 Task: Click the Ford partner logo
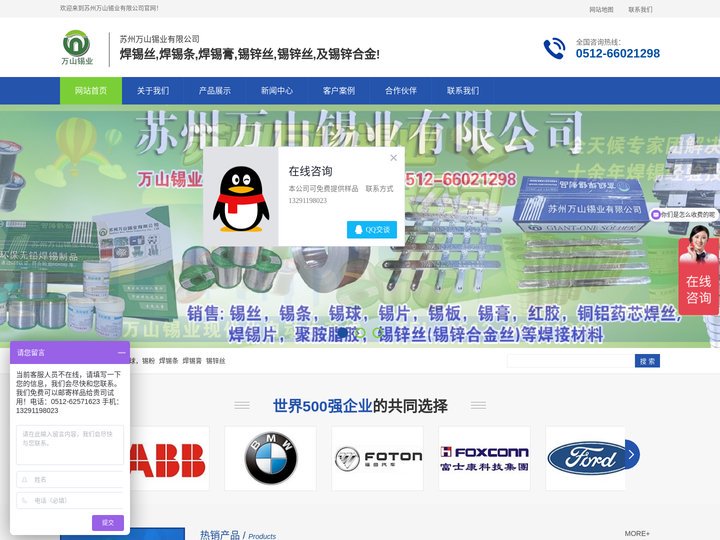click(x=585, y=458)
